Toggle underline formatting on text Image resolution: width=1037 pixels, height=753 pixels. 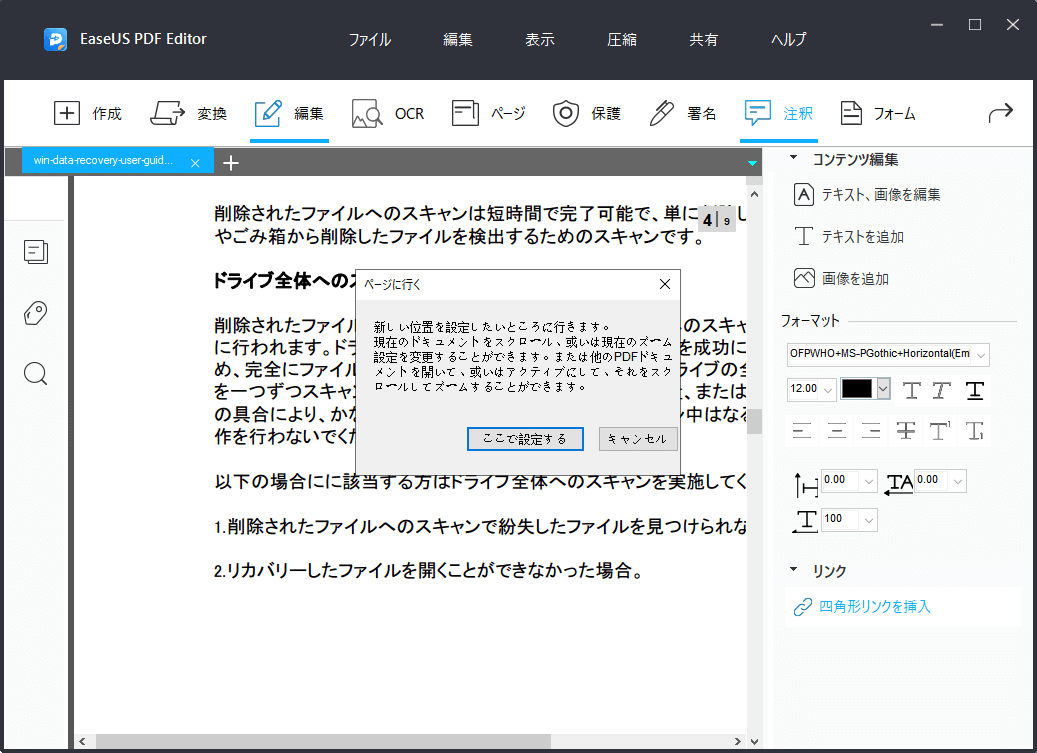pos(974,391)
